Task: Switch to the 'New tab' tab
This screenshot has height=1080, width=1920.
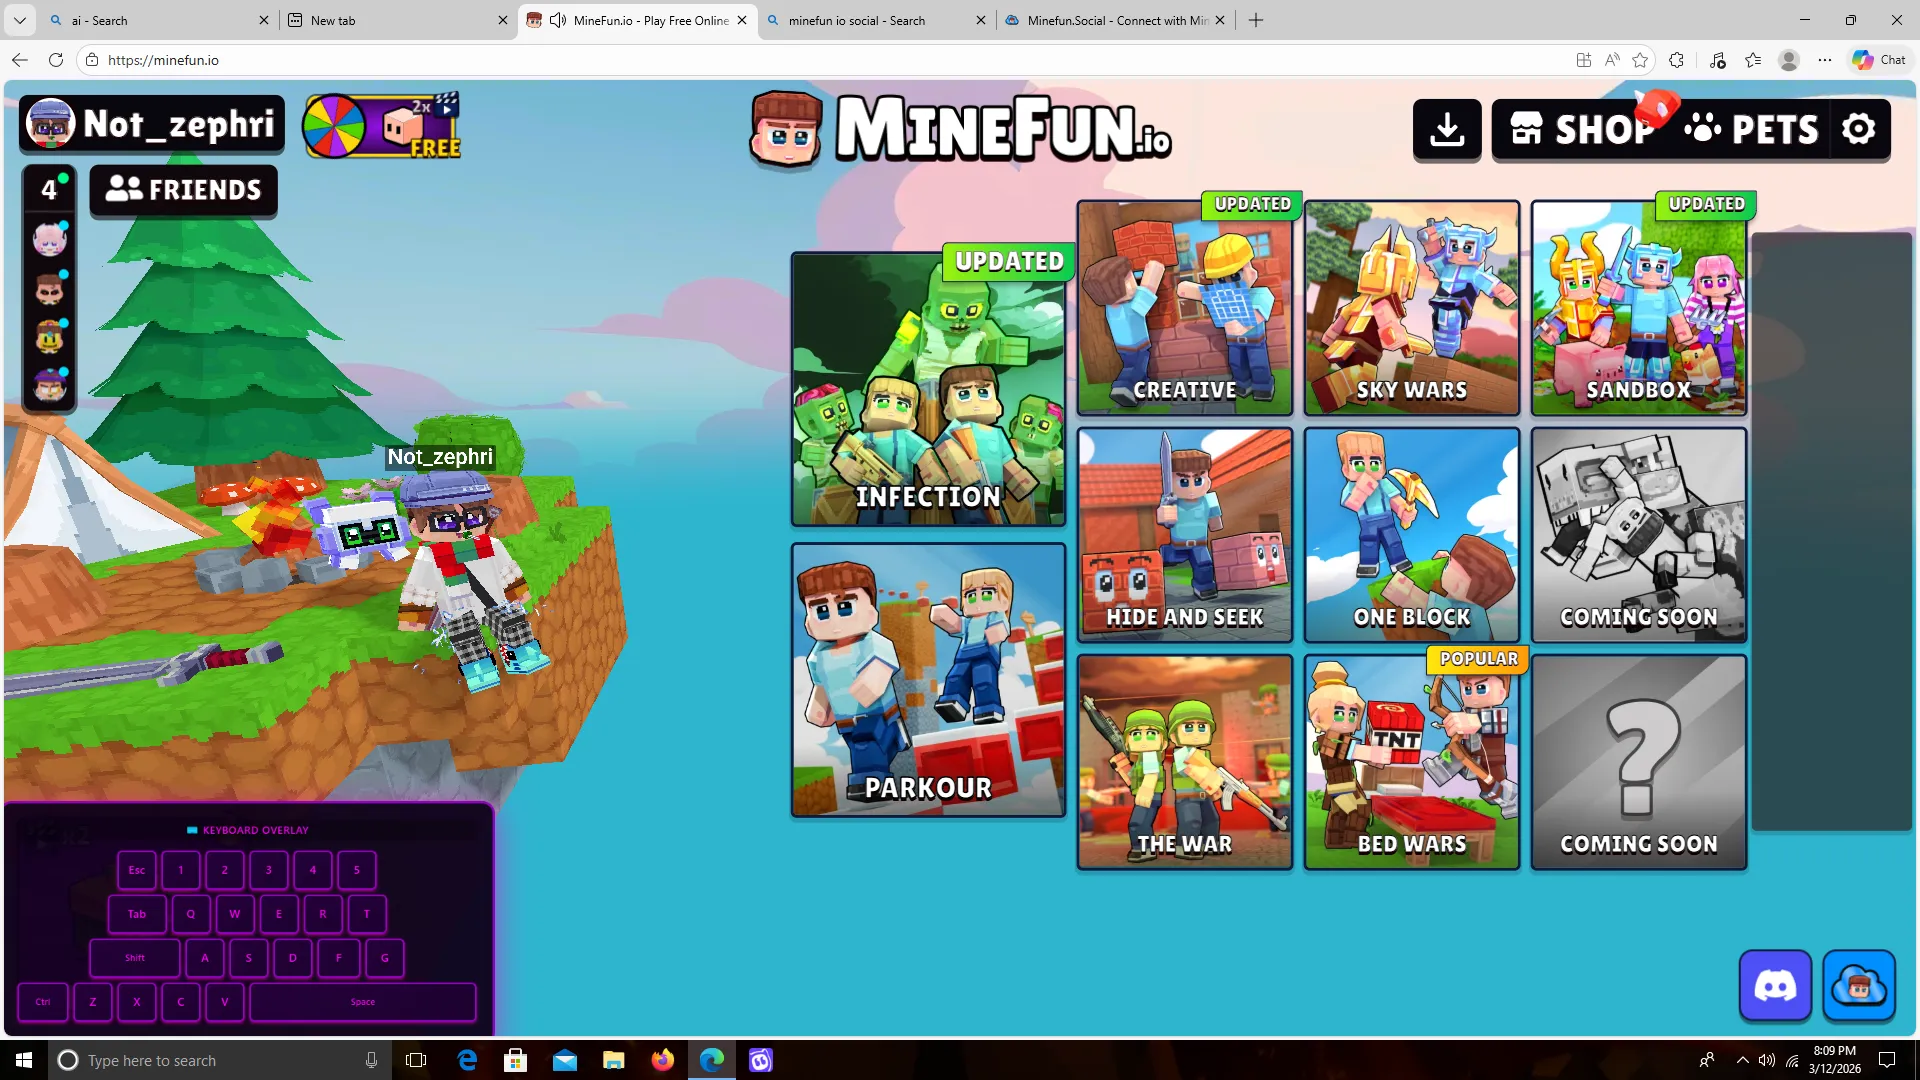Action: [x=397, y=20]
